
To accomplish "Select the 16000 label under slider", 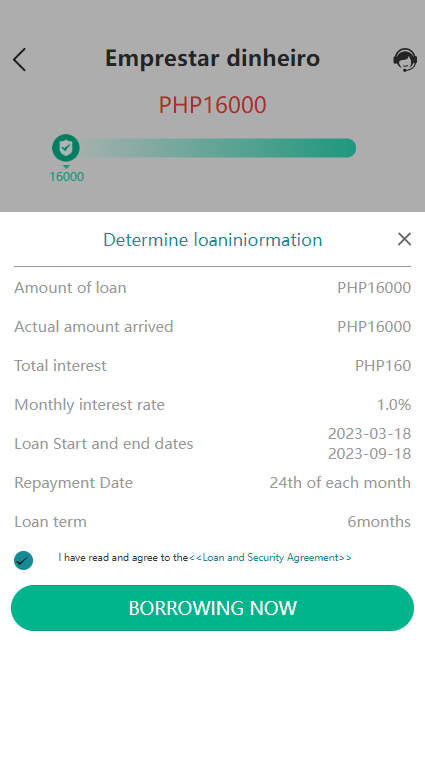I will tap(66, 176).
